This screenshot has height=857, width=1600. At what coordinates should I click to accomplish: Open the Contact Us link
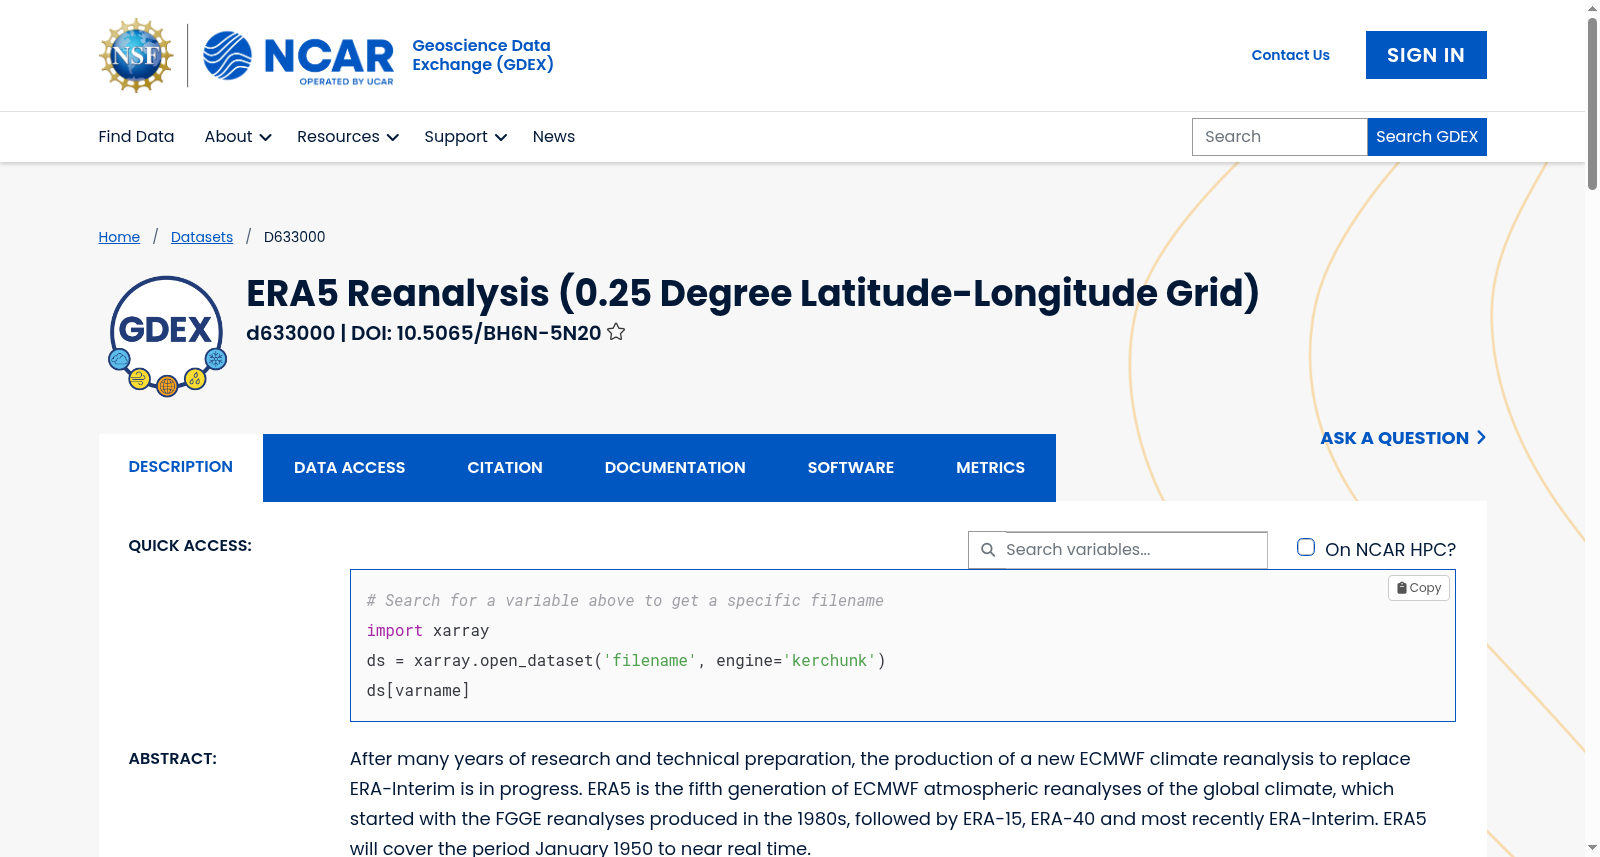tap(1291, 55)
